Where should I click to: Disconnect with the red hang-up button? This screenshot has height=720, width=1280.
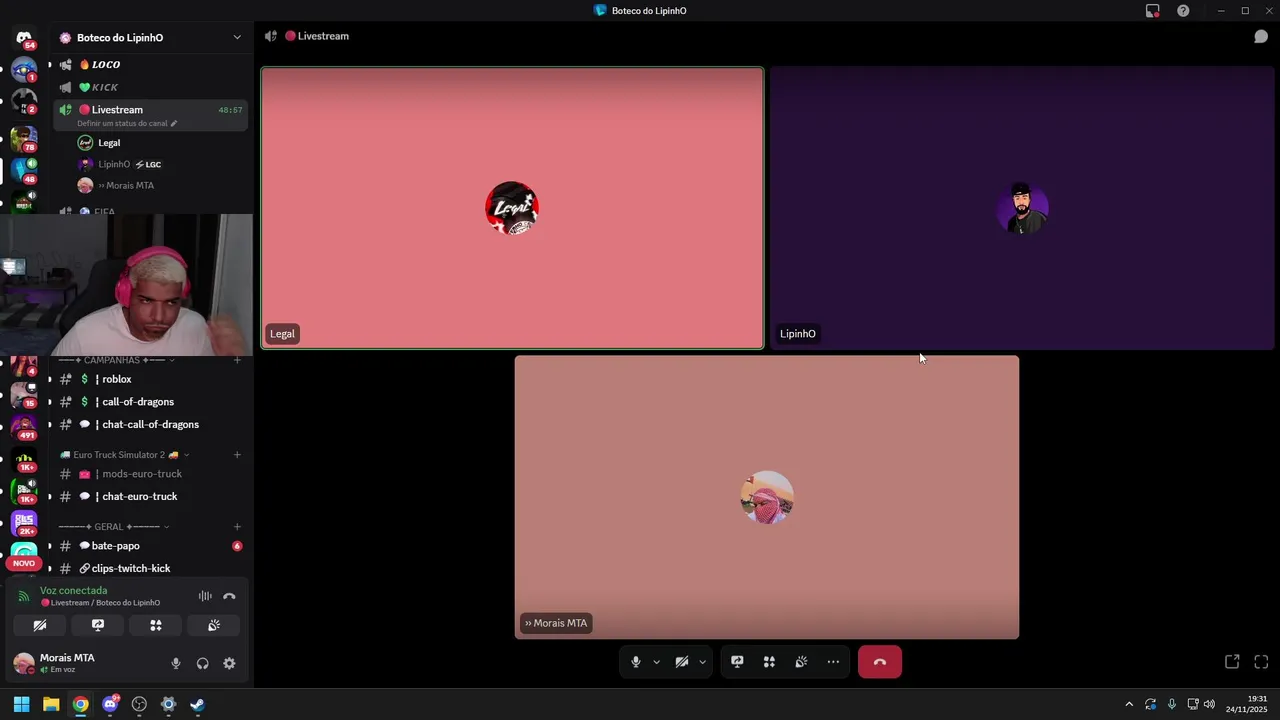pos(880,662)
